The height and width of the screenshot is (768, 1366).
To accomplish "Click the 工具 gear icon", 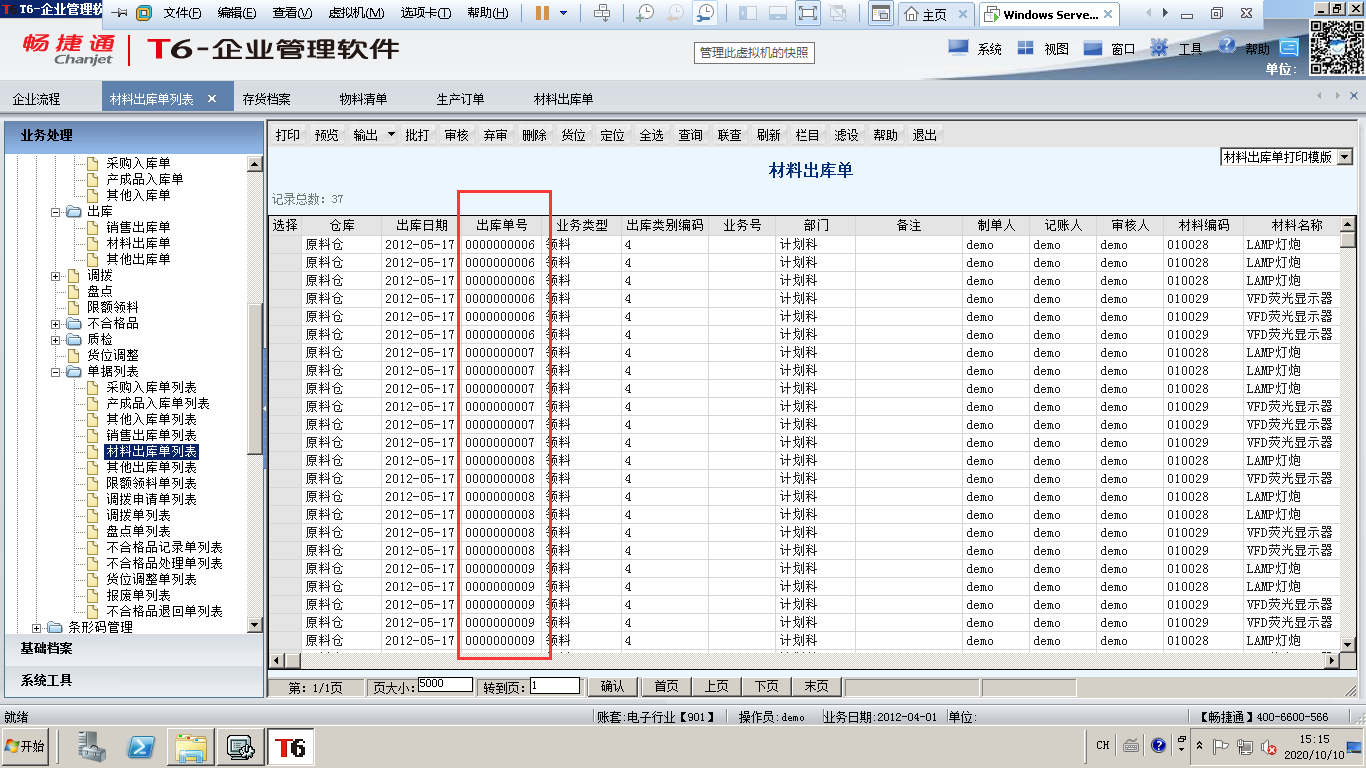I will 1159,47.
